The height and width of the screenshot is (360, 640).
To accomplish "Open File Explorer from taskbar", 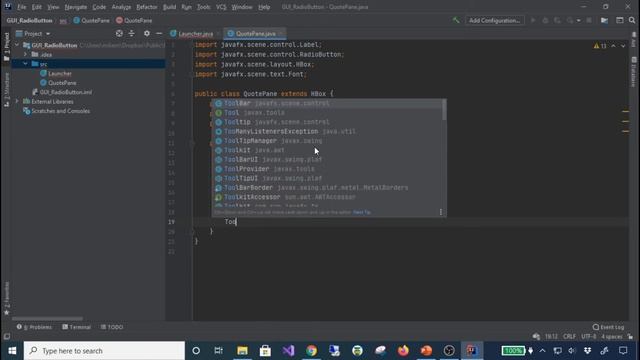I will [x=242, y=351].
